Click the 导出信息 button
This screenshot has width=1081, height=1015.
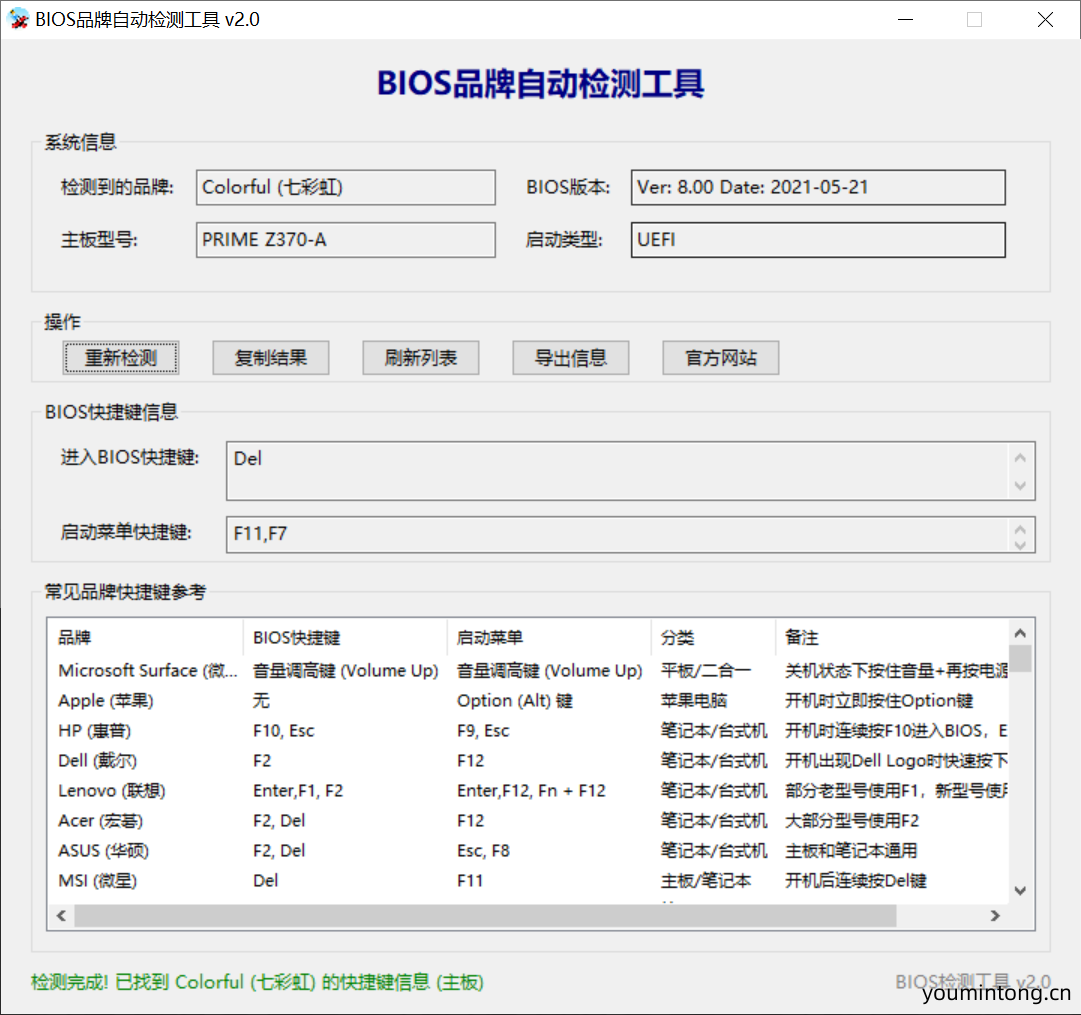(571, 358)
